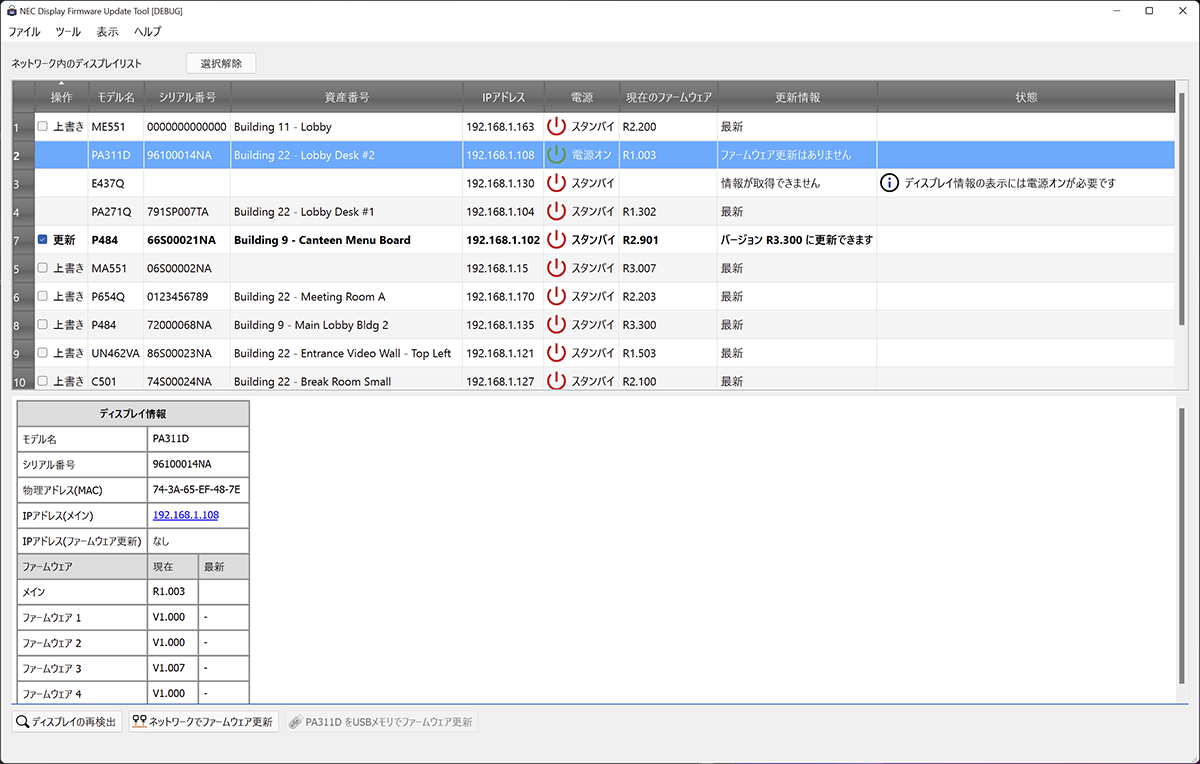1200x764 pixels.
Task: Click the network icon on ネットワークでファームウェア更新
Action: click(x=139, y=721)
